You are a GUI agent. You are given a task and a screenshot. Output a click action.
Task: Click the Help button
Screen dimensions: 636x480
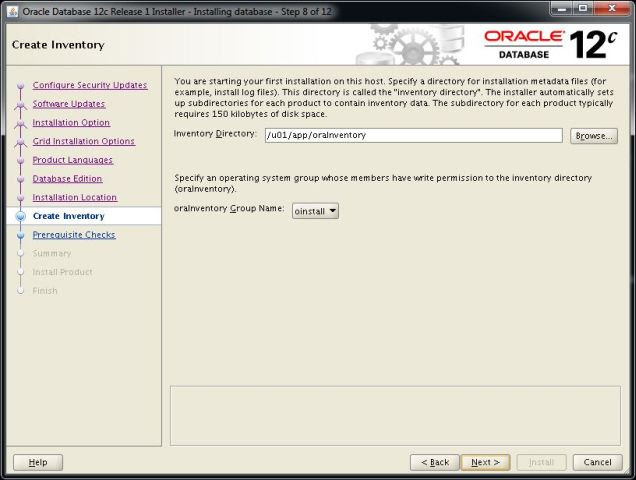pyautogui.click(x=38, y=462)
